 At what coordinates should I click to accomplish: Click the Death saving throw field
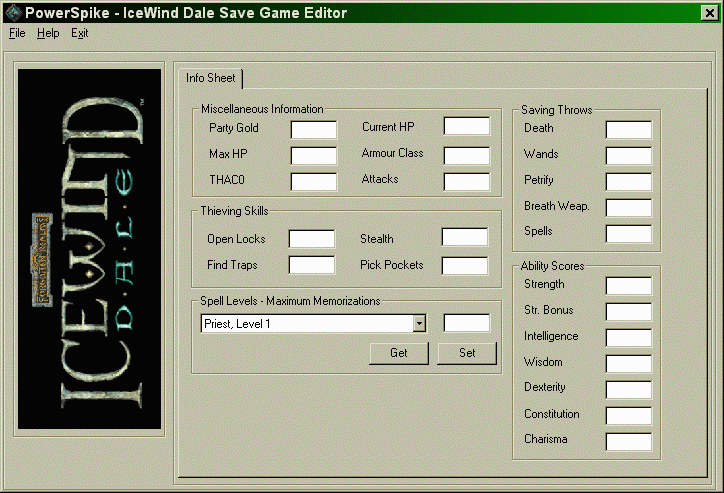click(628, 130)
